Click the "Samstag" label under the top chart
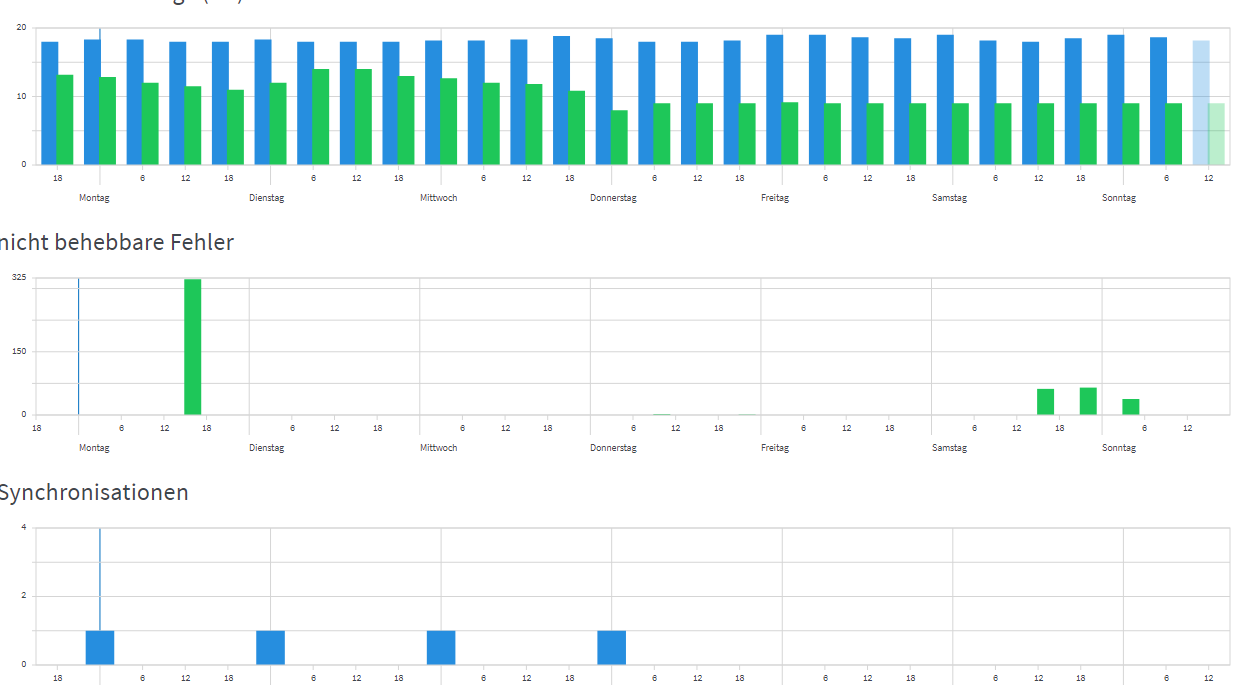Viewport: 1238px width, 685px height. [949, 198]
